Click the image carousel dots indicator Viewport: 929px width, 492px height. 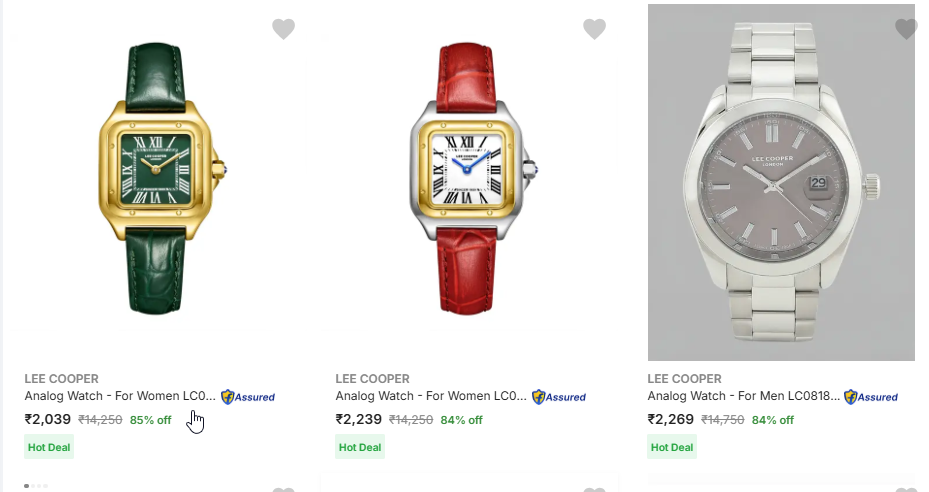pos(35,486)
